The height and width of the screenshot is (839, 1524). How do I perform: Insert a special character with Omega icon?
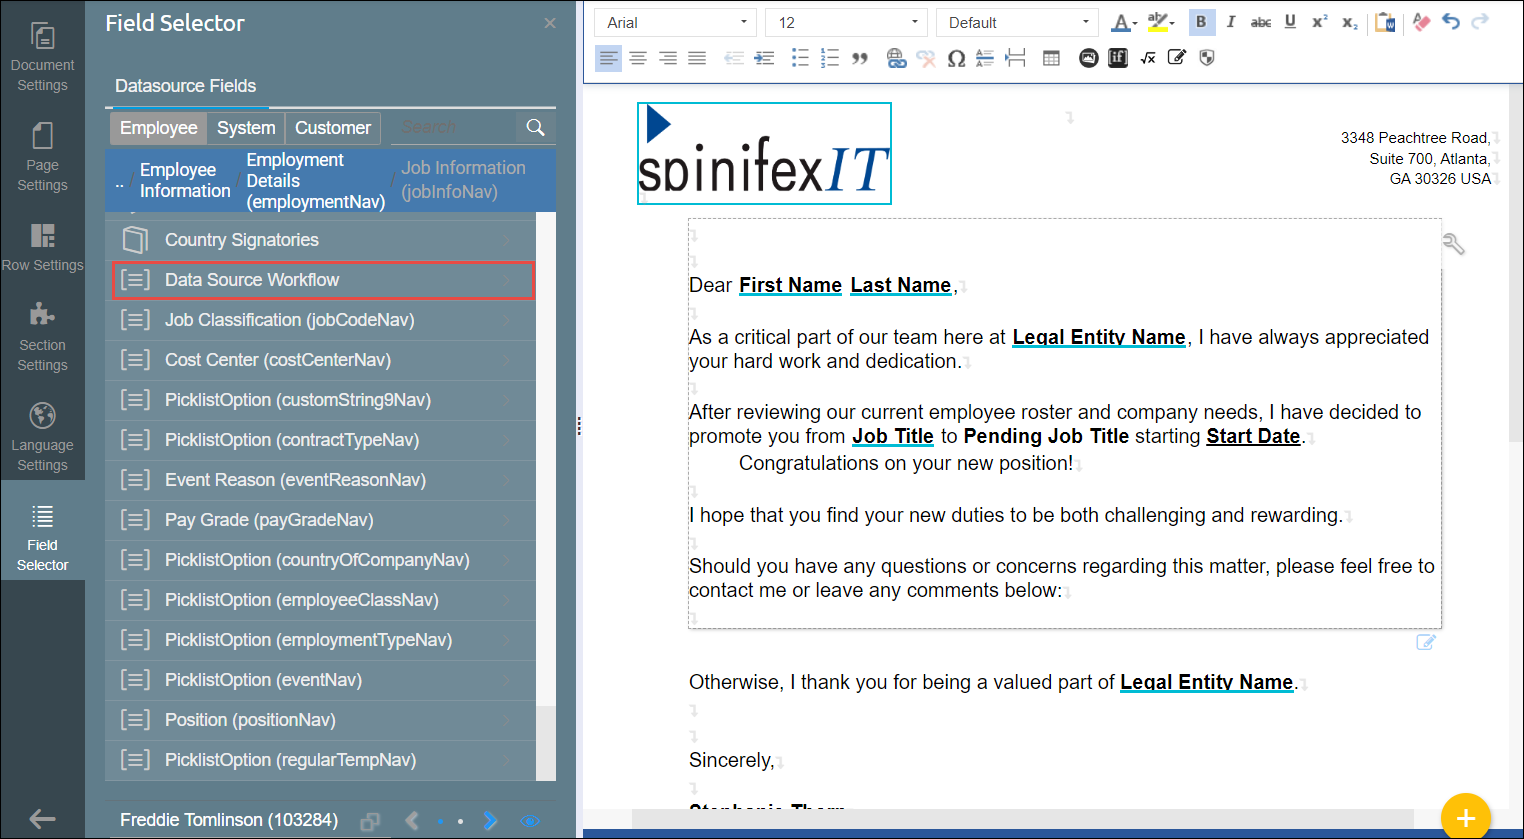956,59
